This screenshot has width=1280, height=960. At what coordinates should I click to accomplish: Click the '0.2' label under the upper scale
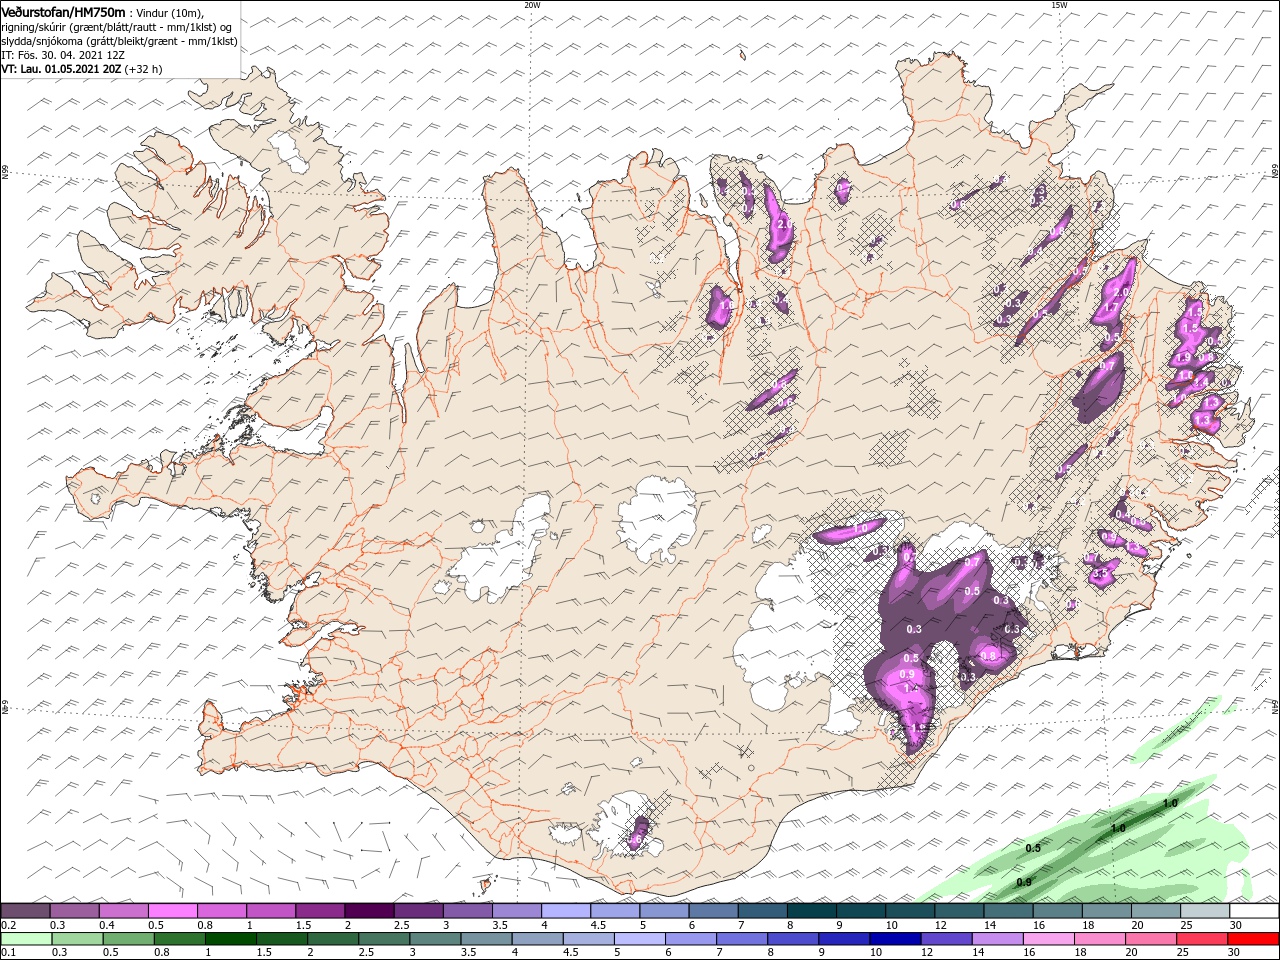point(9,925)
